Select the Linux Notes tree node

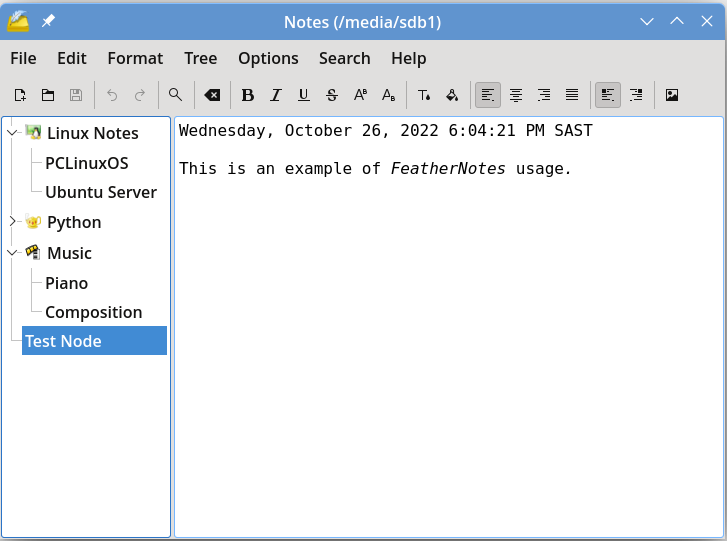coord(93,133)
